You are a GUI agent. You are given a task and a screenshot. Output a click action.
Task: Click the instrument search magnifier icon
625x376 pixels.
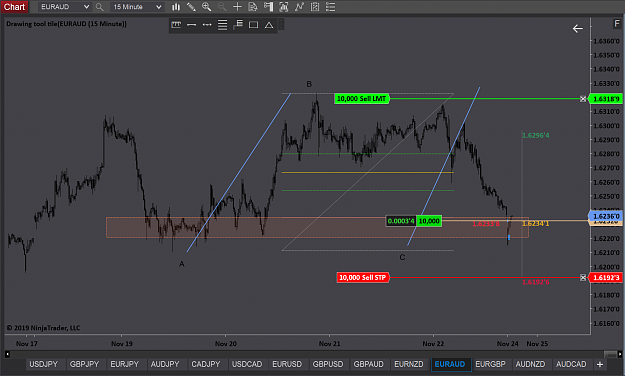coord(100,7)
